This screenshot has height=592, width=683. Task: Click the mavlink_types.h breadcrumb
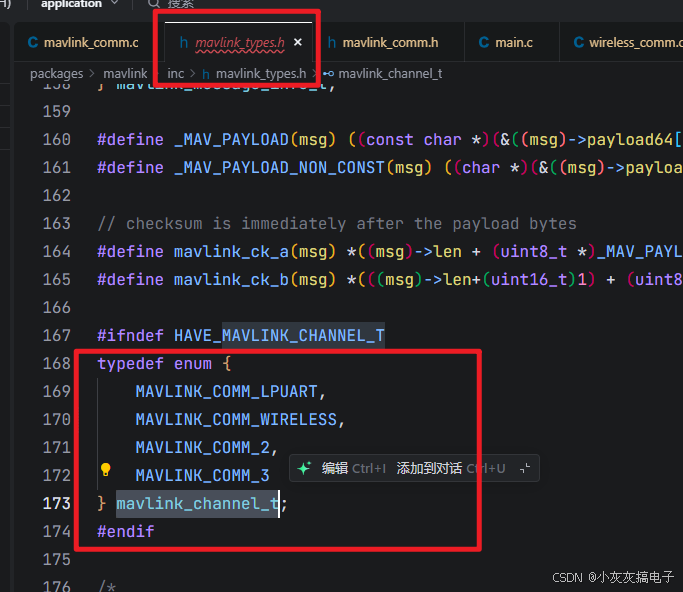(254, 74)
